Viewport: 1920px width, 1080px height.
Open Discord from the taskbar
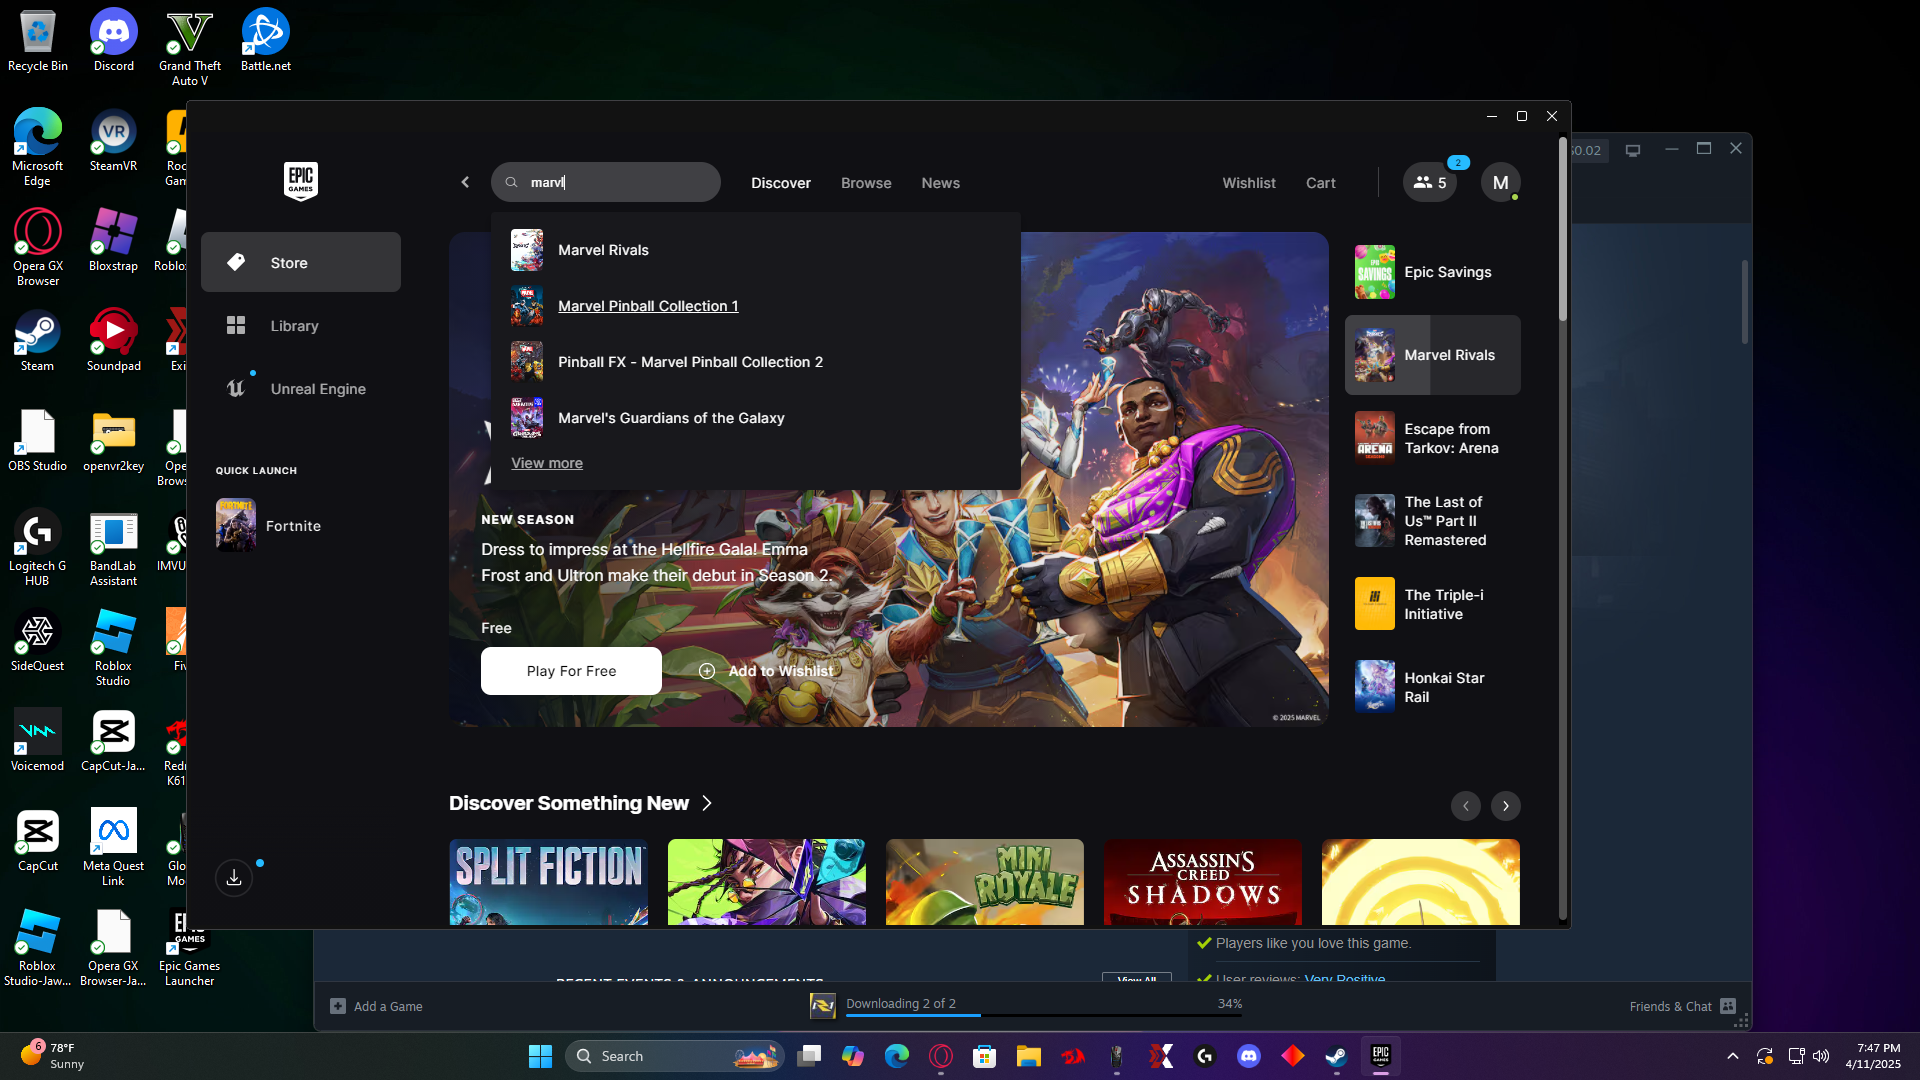[x=1249, y=1056]
